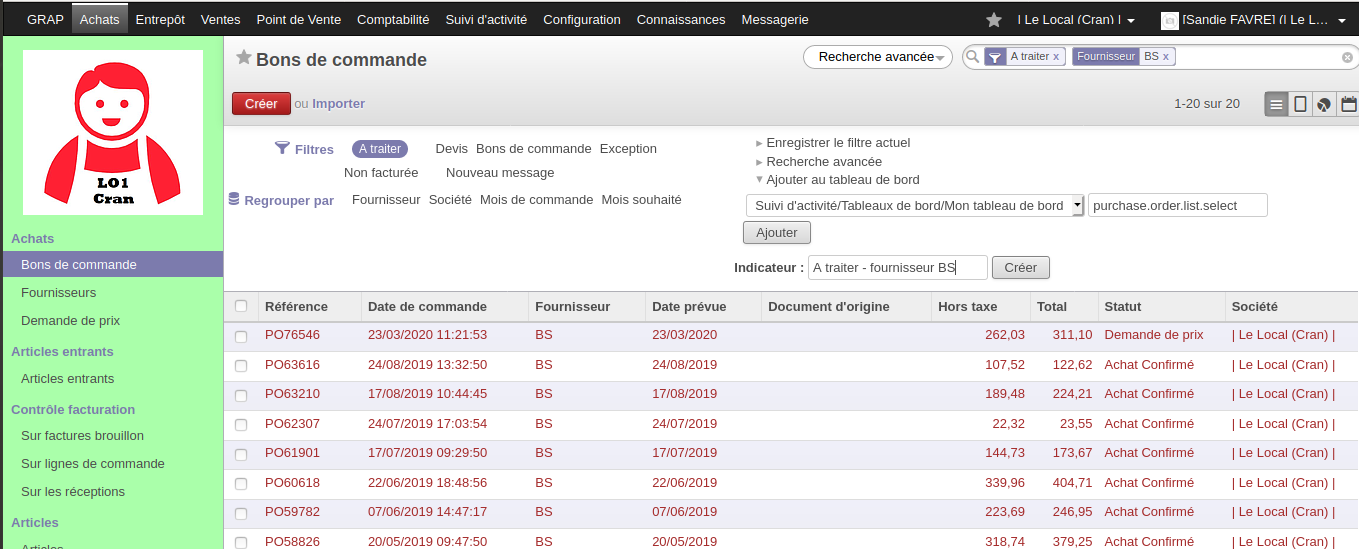Image resolution: width=1359 pixels, height=549 pixels.
Task: Clear the search box with the round x icon
Action: coord(1347,58)
